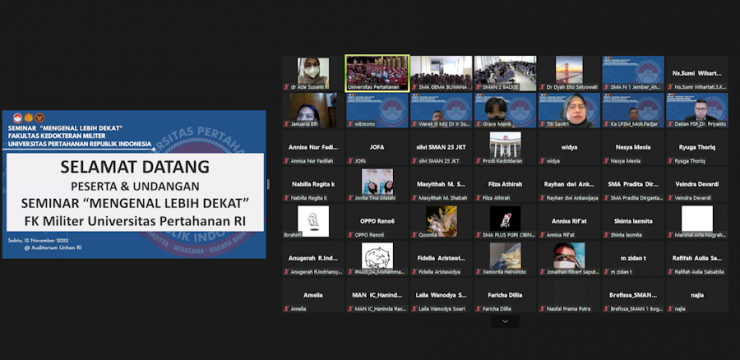The image size is (740, 360).
Task: Click name label 'Faricha Dillia'
Action: (496, 309)
